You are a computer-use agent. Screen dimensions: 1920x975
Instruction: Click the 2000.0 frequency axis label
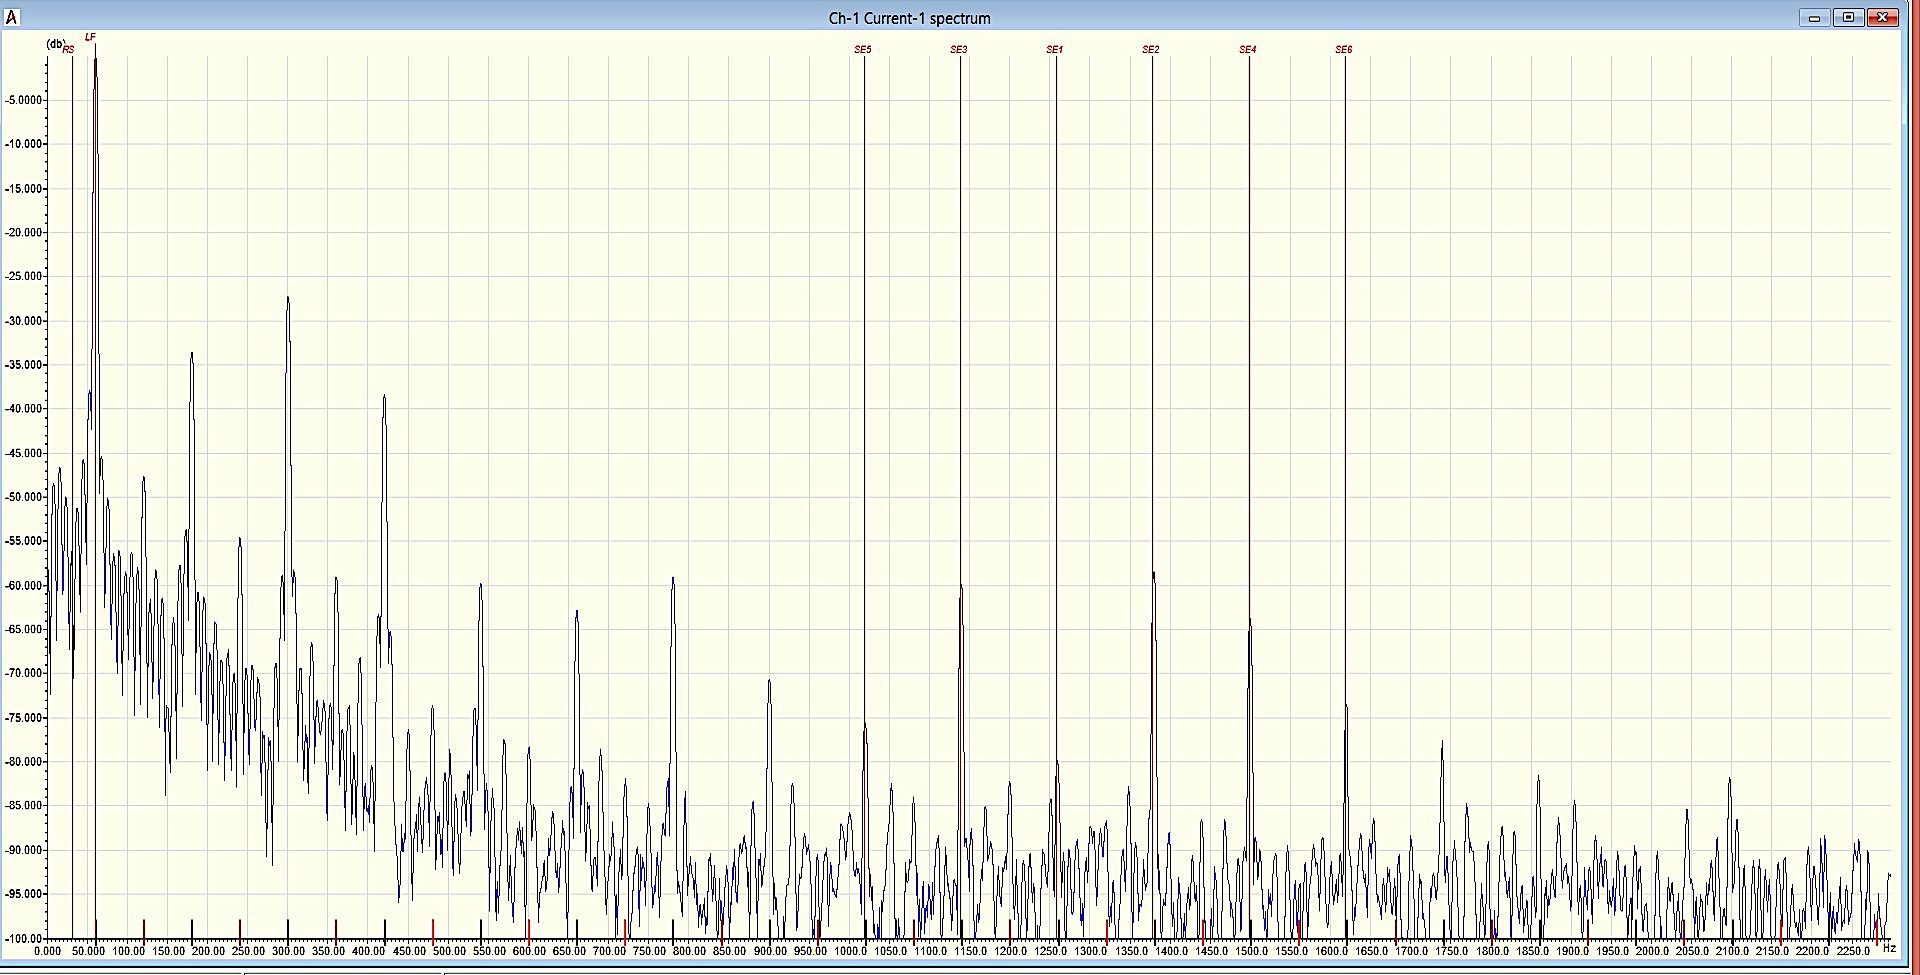click(1652, 951)
